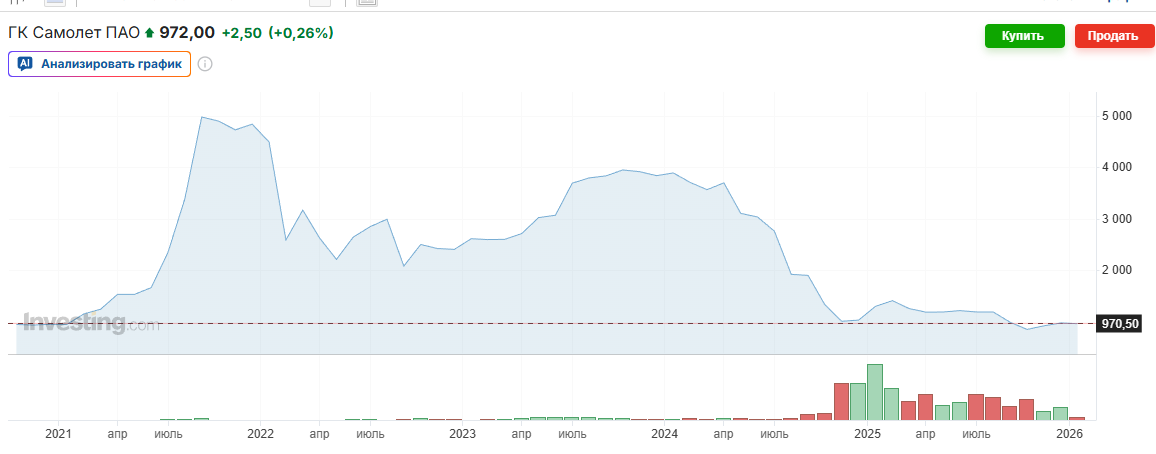Viewport: 1156px width, 454px height.
Task: Click the 4 000 price axis label
Action: [1117, 167]
